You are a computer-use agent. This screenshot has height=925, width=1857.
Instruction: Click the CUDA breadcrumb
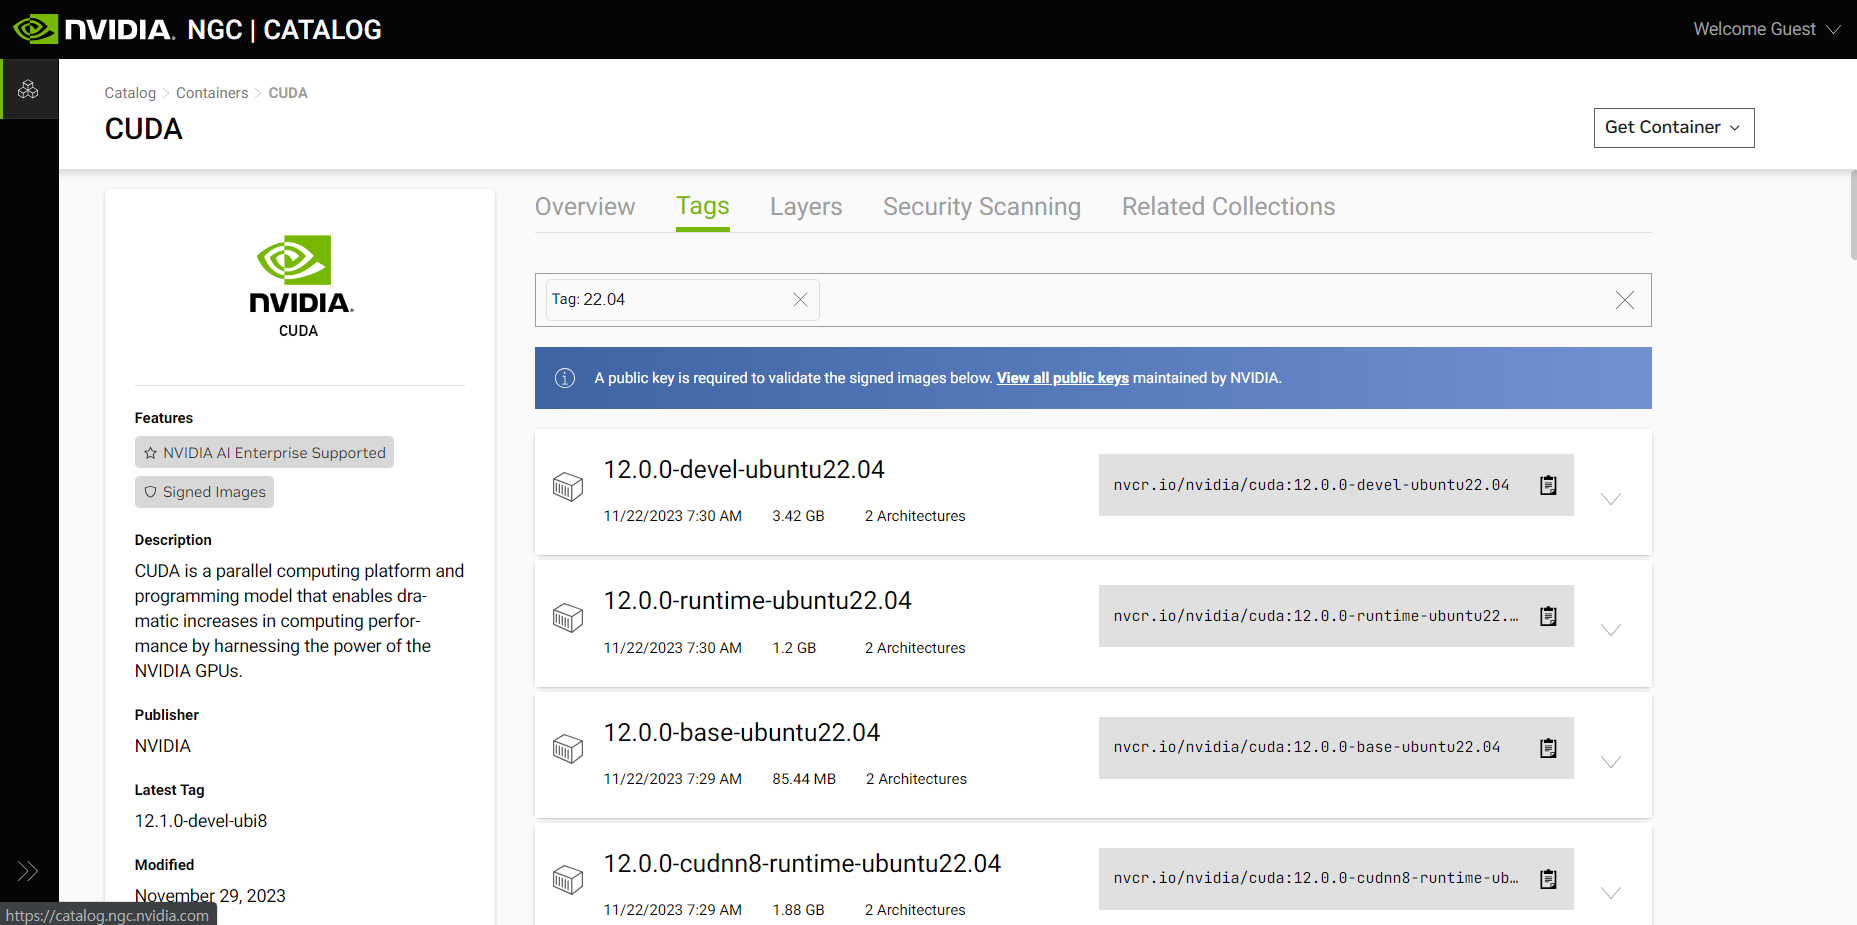[288, 93]
